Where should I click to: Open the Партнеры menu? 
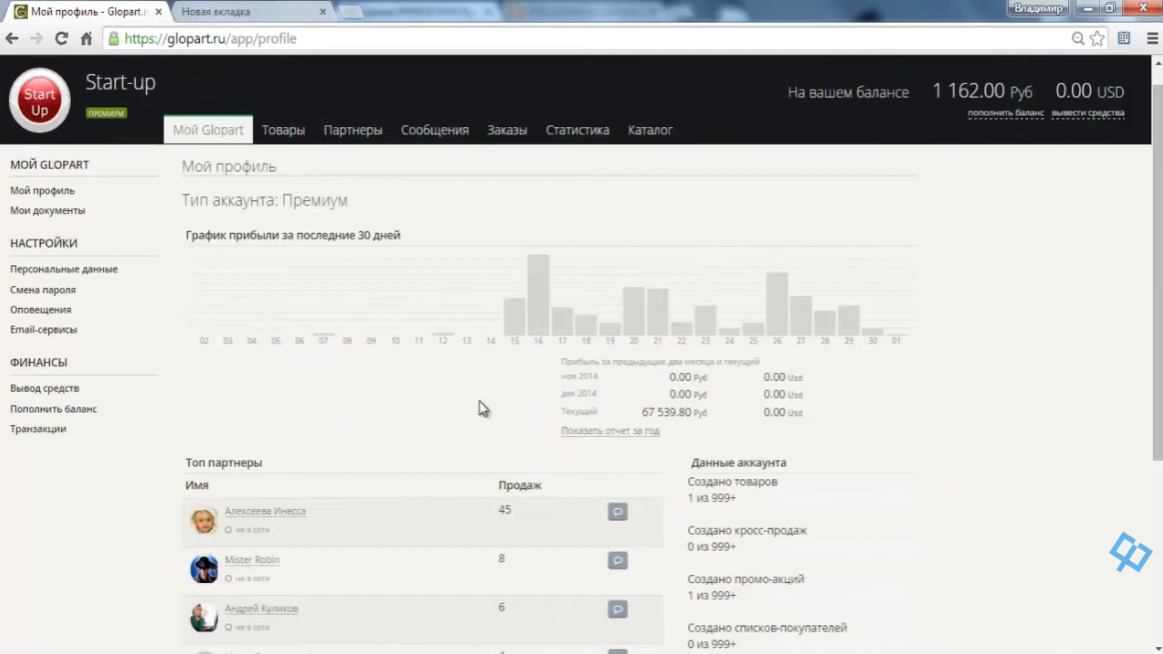coord(353,130)
